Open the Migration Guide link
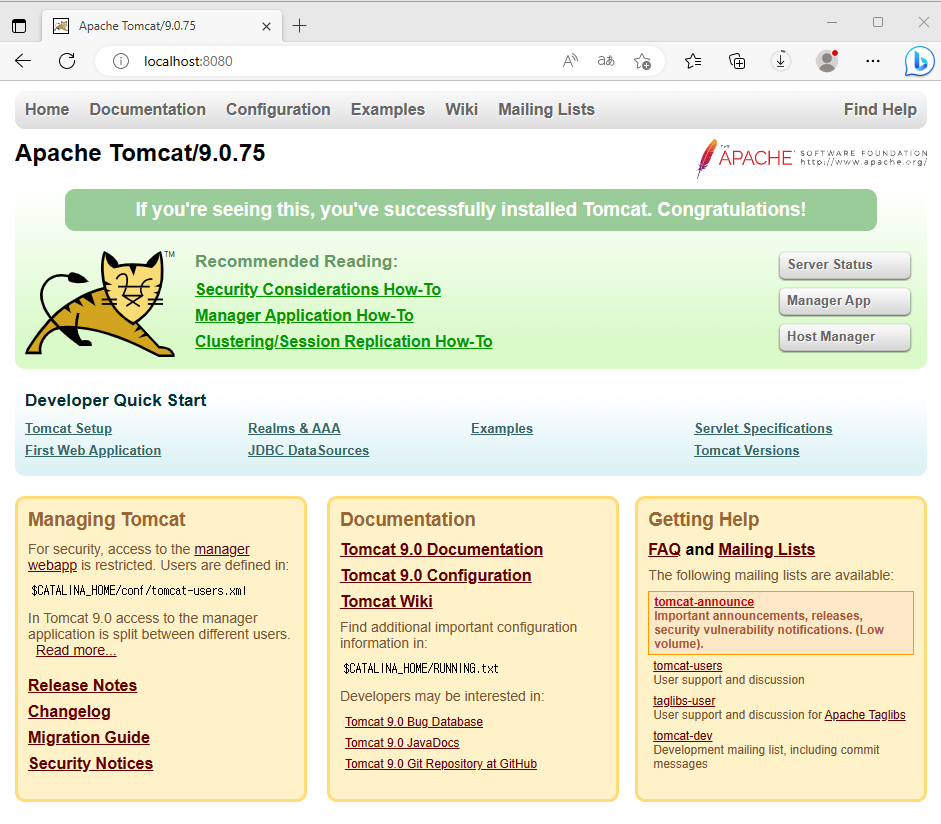The width and height of the screenshot is (941, 824). [x=89, y=738]
